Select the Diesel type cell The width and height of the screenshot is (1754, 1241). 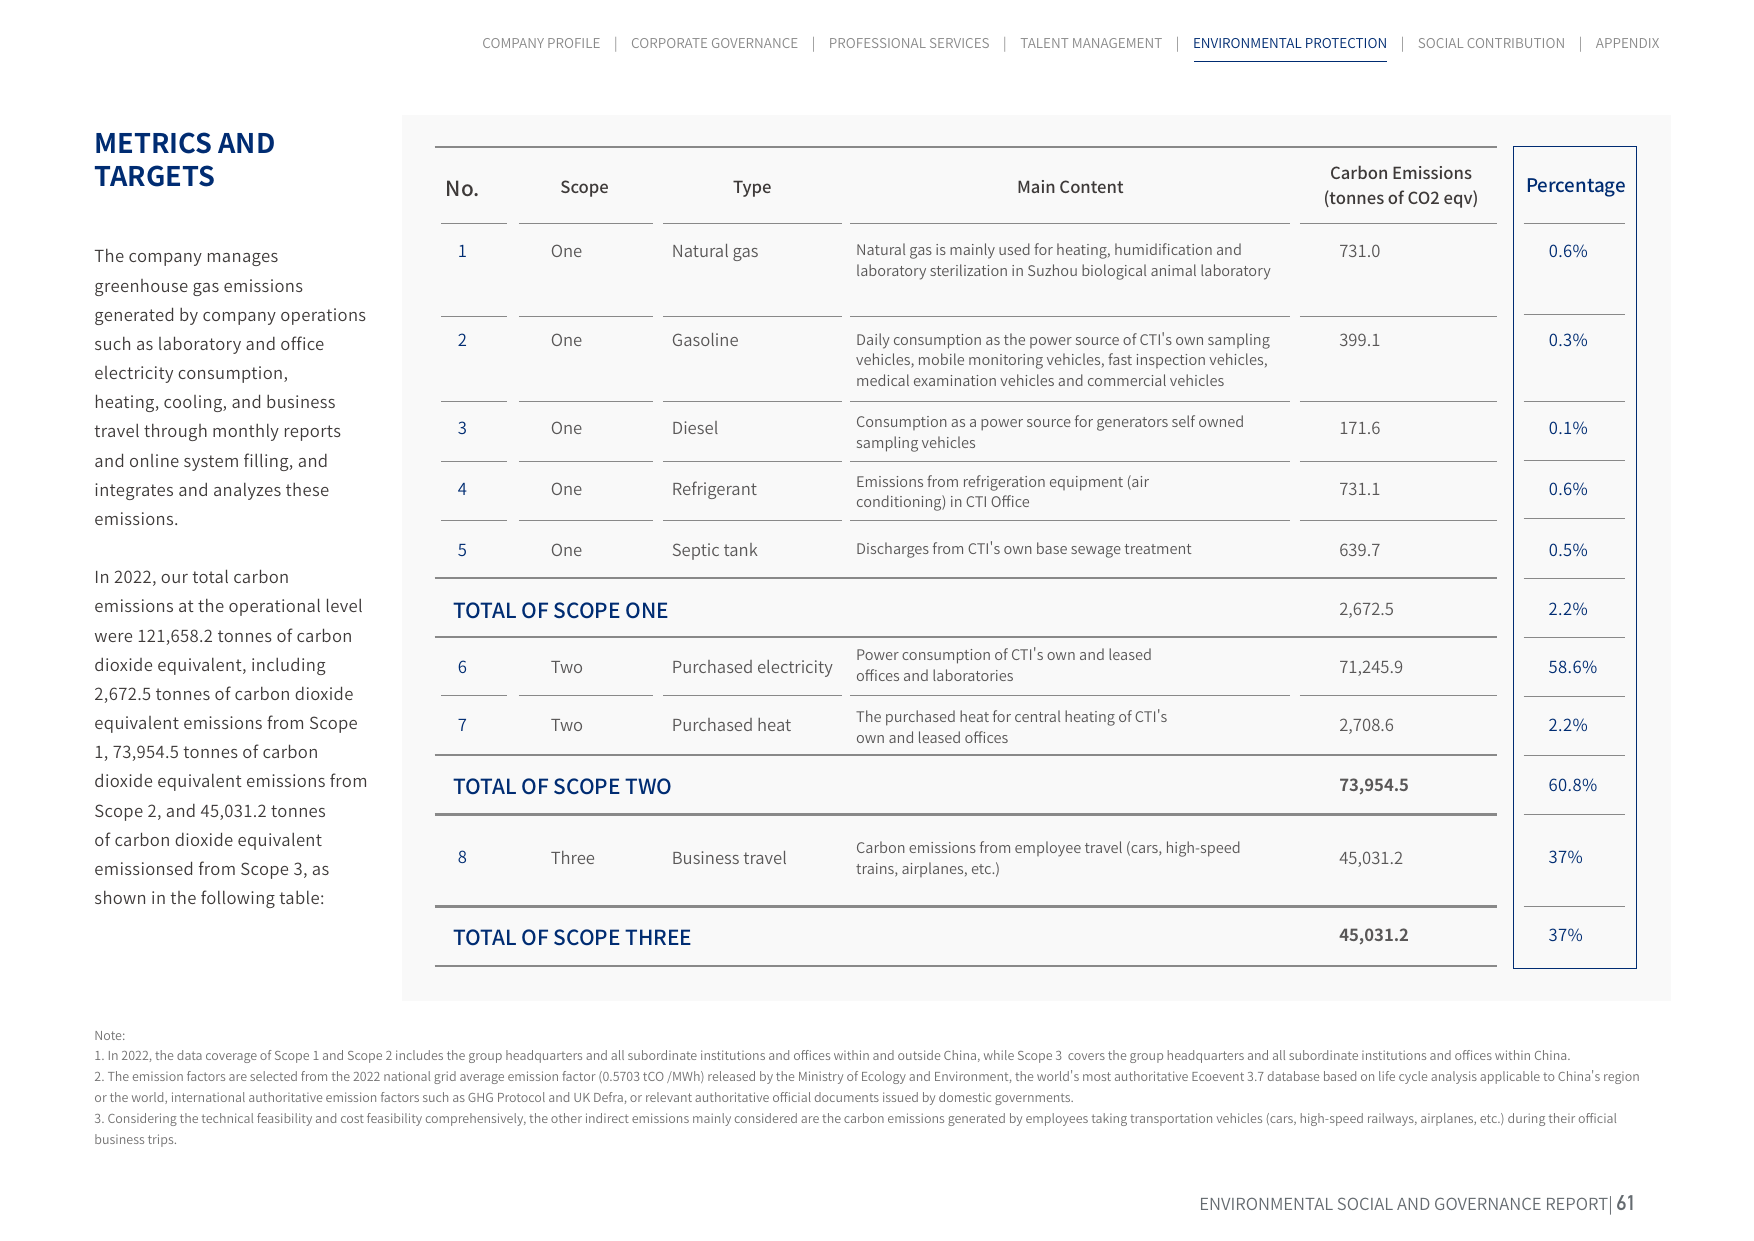pos(695,428)
